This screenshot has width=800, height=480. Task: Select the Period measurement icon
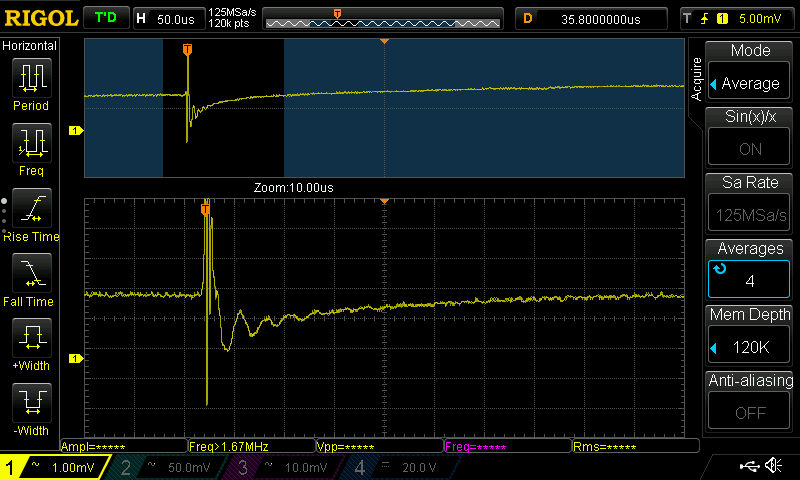coord(32,78)
